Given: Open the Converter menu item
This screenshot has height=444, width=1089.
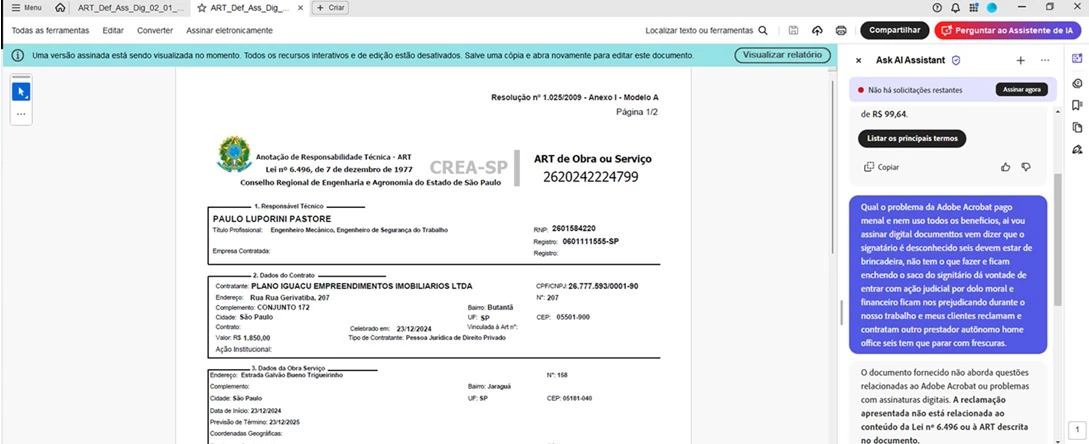Looking at the screenshot, I should (155, 31).
